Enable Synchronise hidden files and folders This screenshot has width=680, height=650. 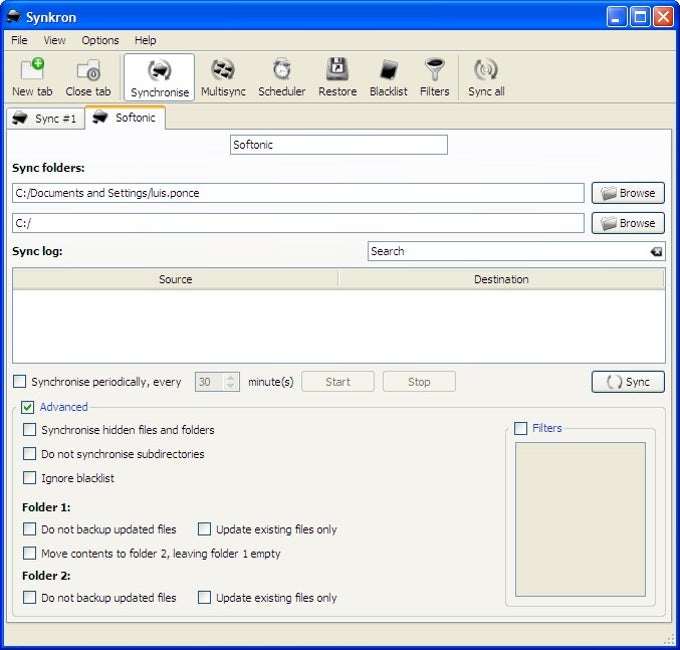coord(29,430)
